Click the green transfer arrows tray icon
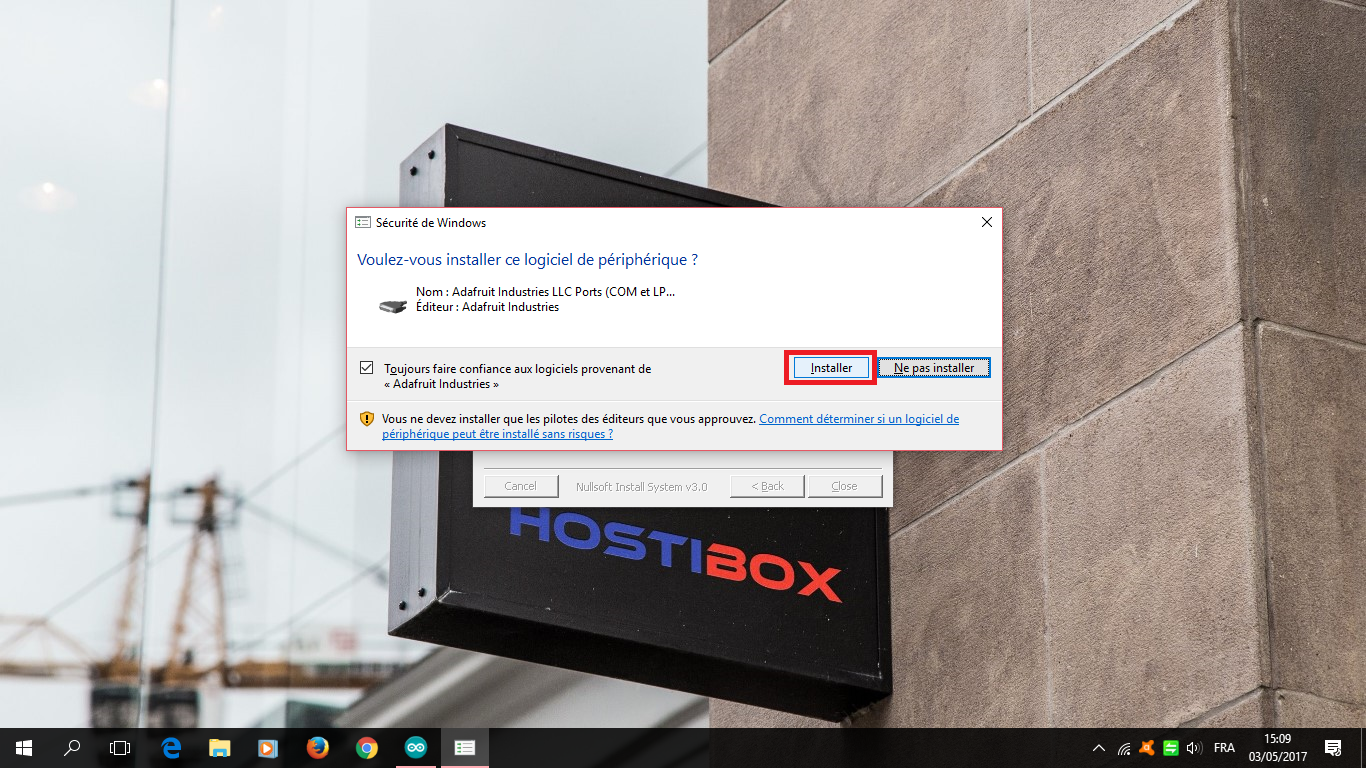Viewport: 1366px width, 768px height. pos(1169,748)
